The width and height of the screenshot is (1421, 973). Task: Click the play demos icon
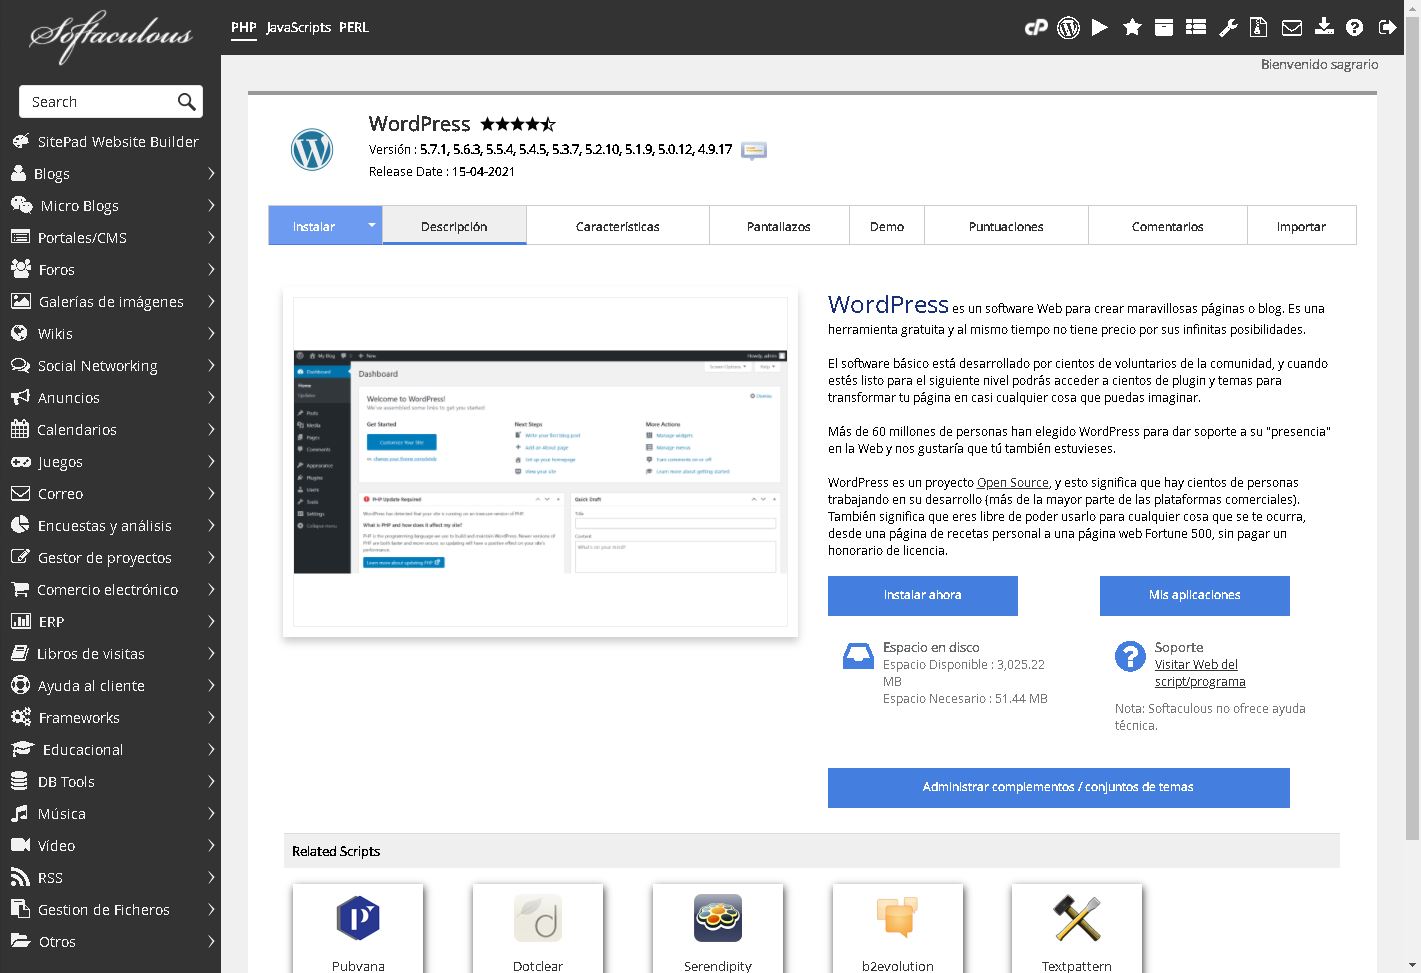coord(1100,27)
